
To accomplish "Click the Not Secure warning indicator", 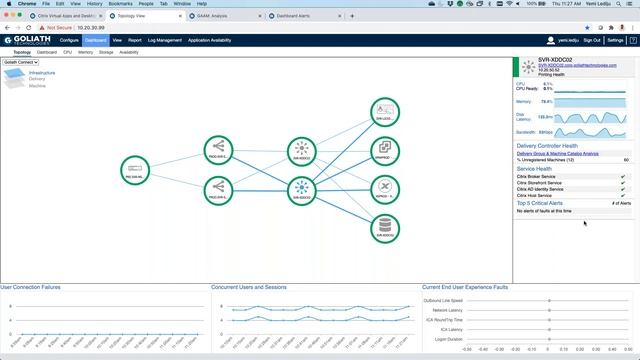I will tap(56, 28).
